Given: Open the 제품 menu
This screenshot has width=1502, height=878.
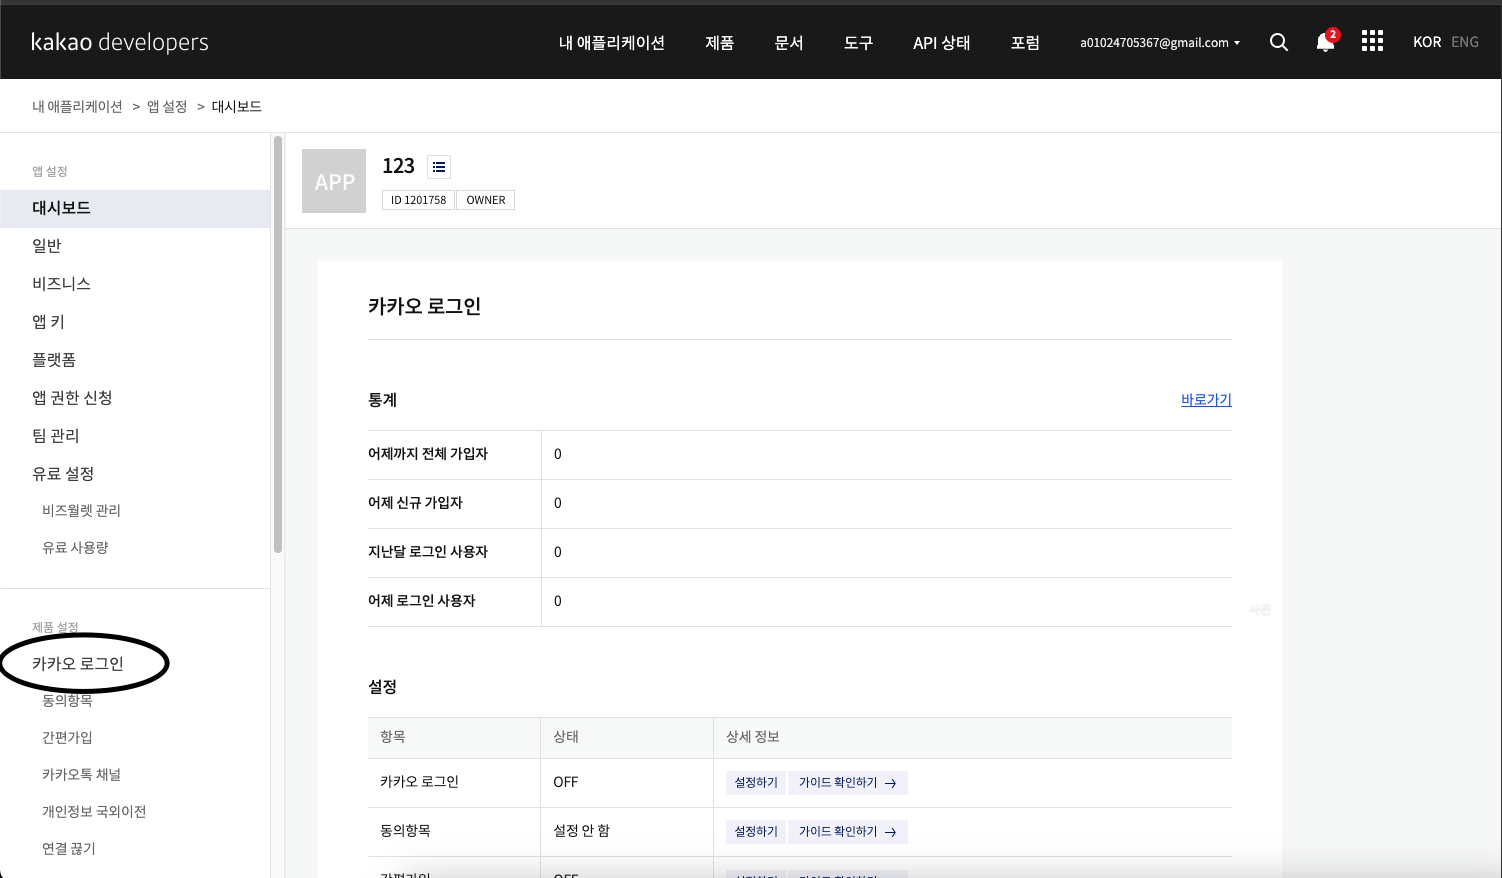Looking at the screenshot, I should pyautogui.click(x=720, y=43).
